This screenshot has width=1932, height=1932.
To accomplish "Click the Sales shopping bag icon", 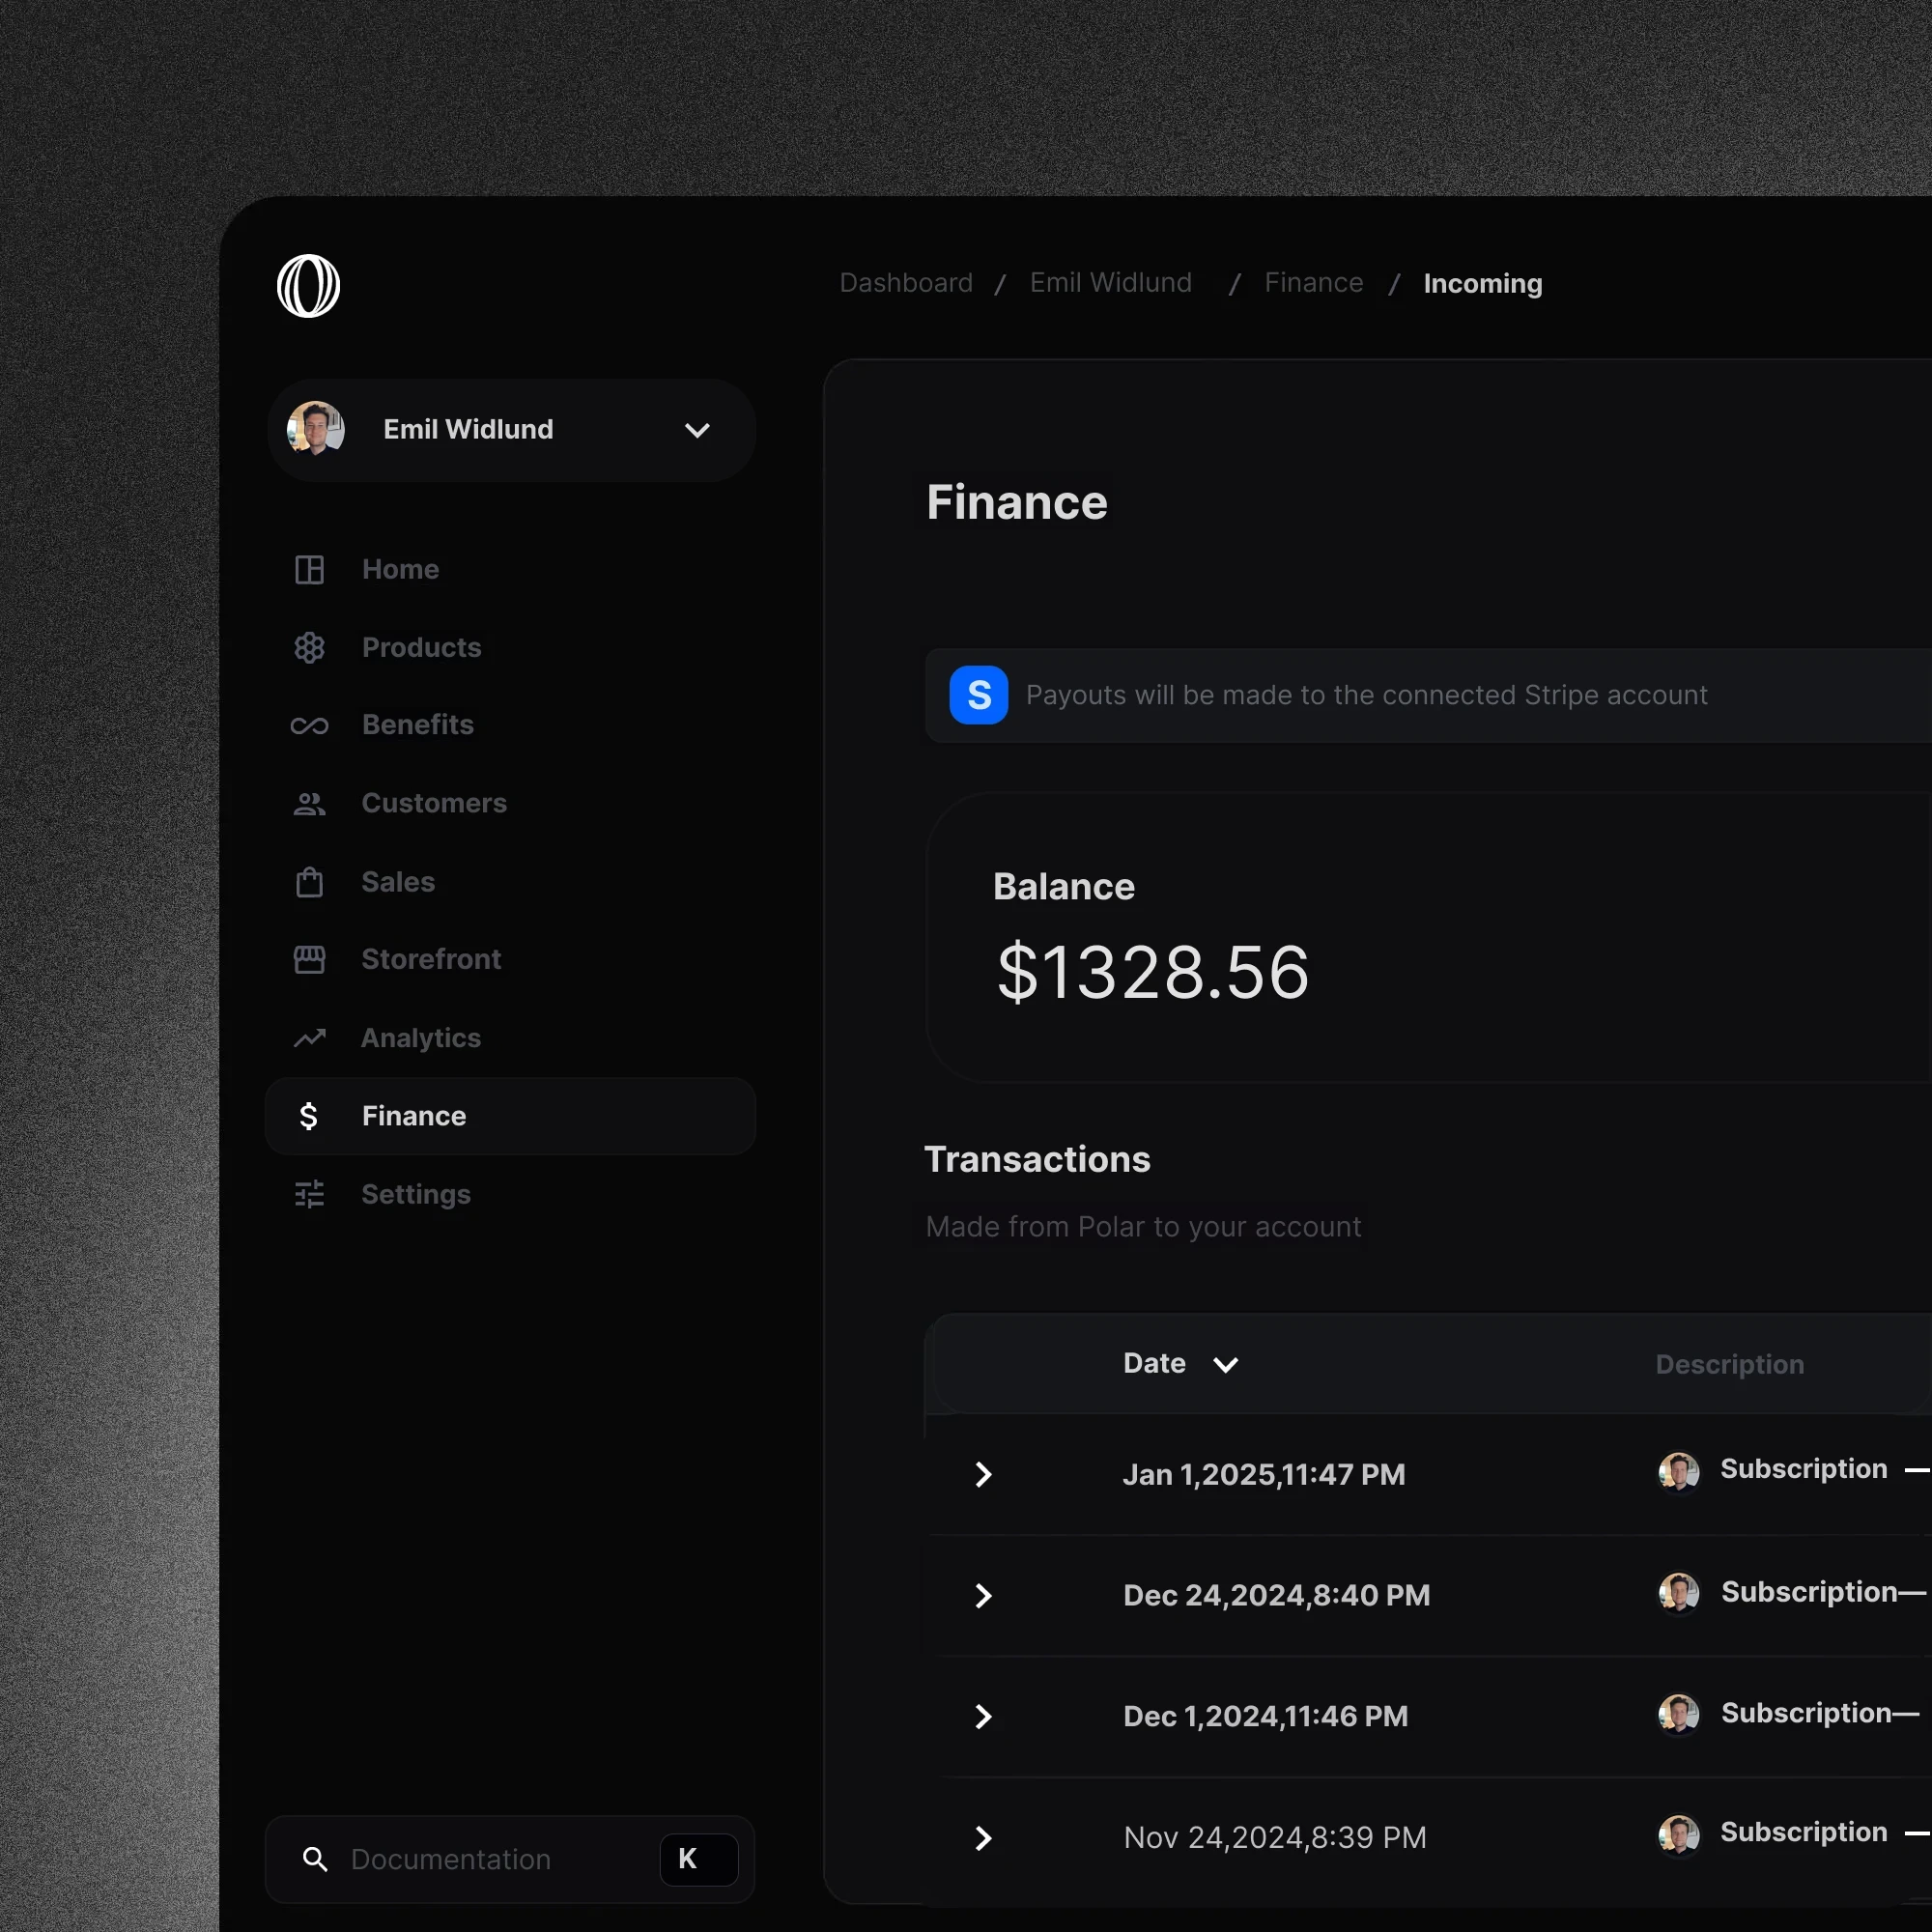I will (309, 881).
